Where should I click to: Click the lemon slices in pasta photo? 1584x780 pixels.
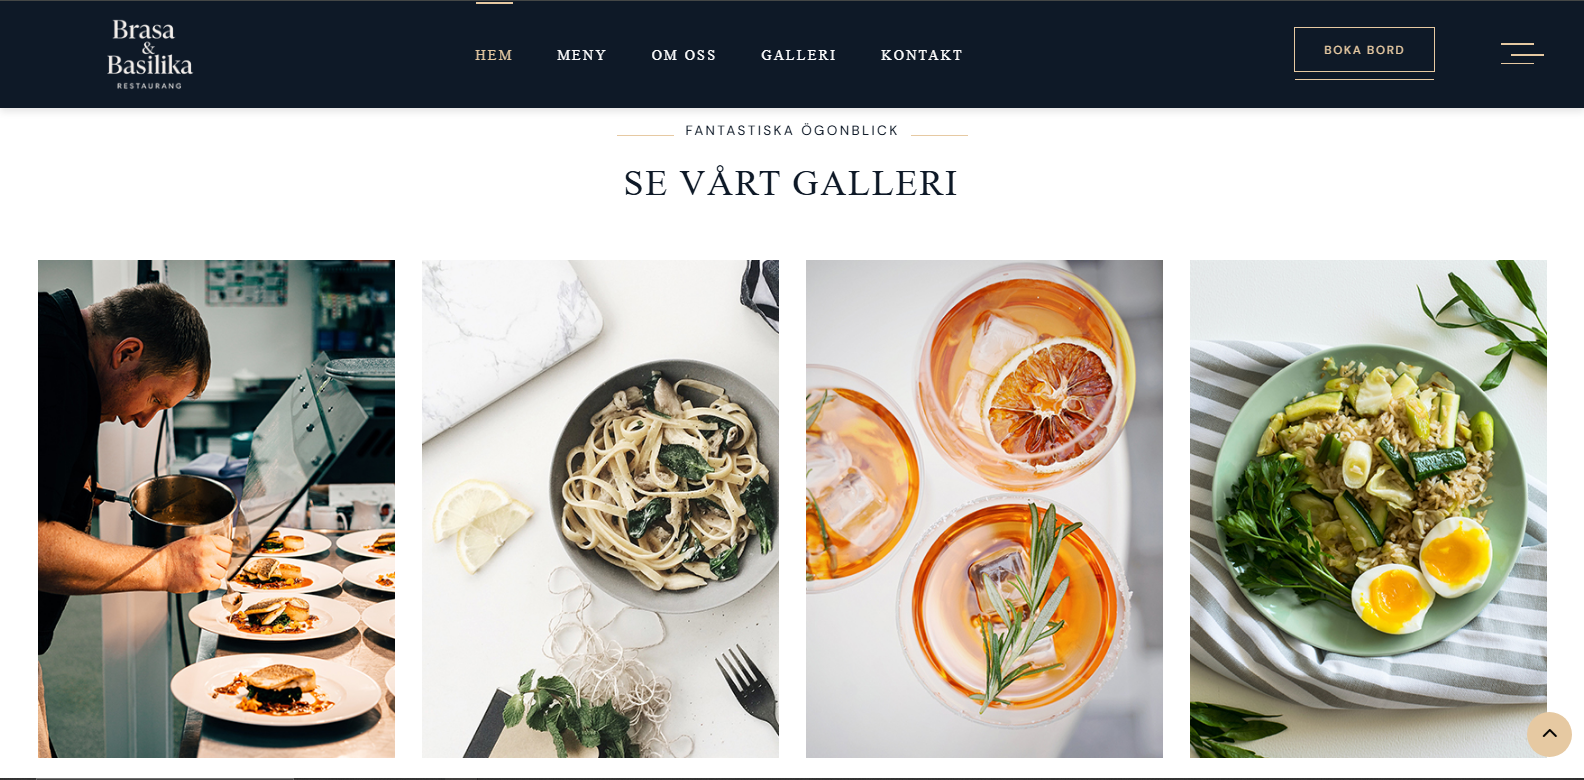pyautogui.click(x=481, y=522)
